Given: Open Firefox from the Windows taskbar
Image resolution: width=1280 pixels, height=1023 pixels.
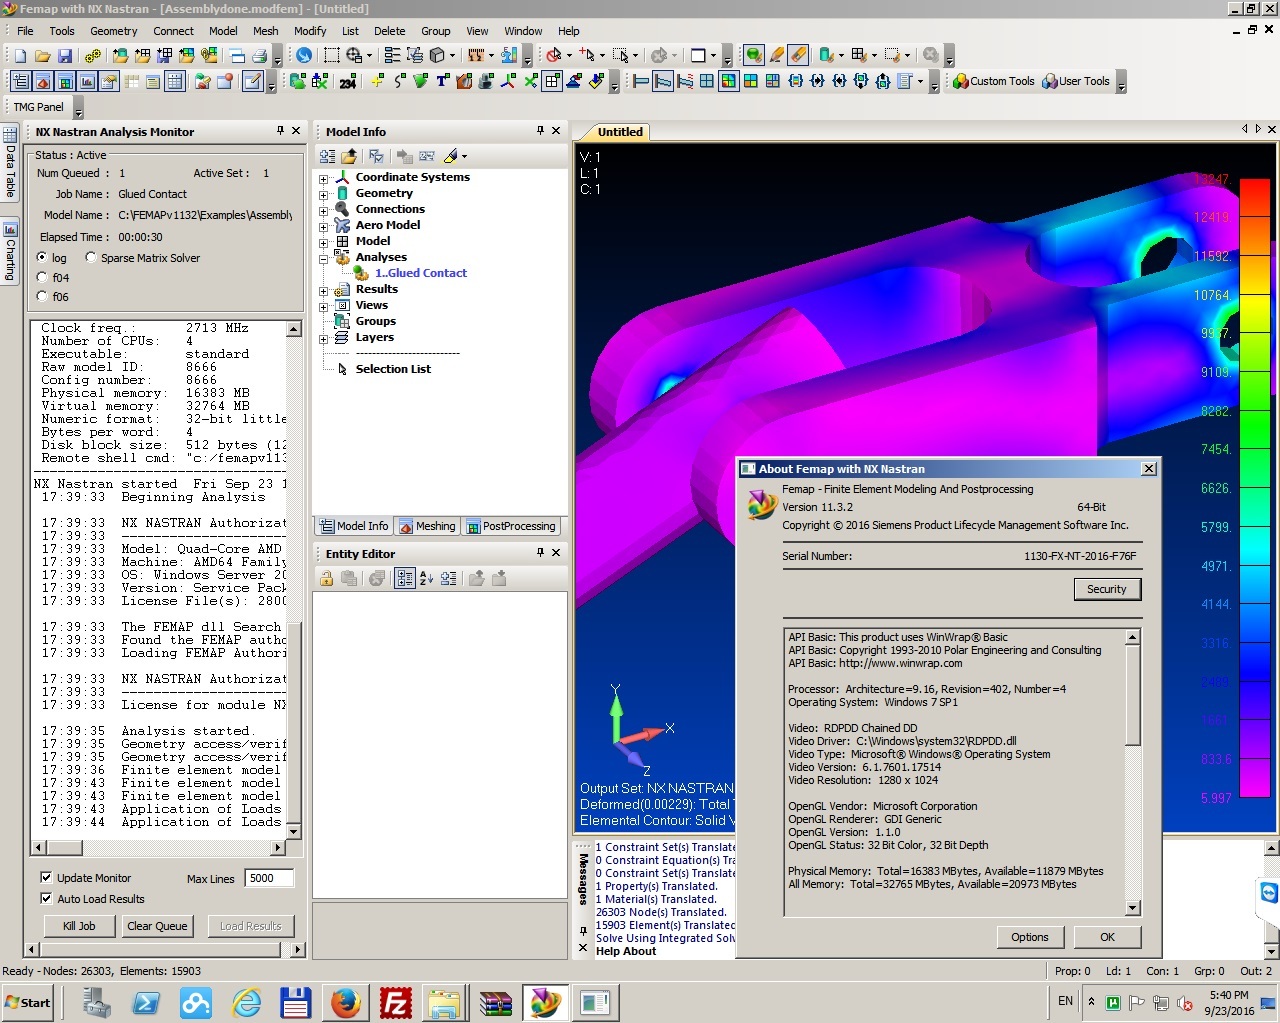Looking at the screenshot, I should (x=346, y=1002).
